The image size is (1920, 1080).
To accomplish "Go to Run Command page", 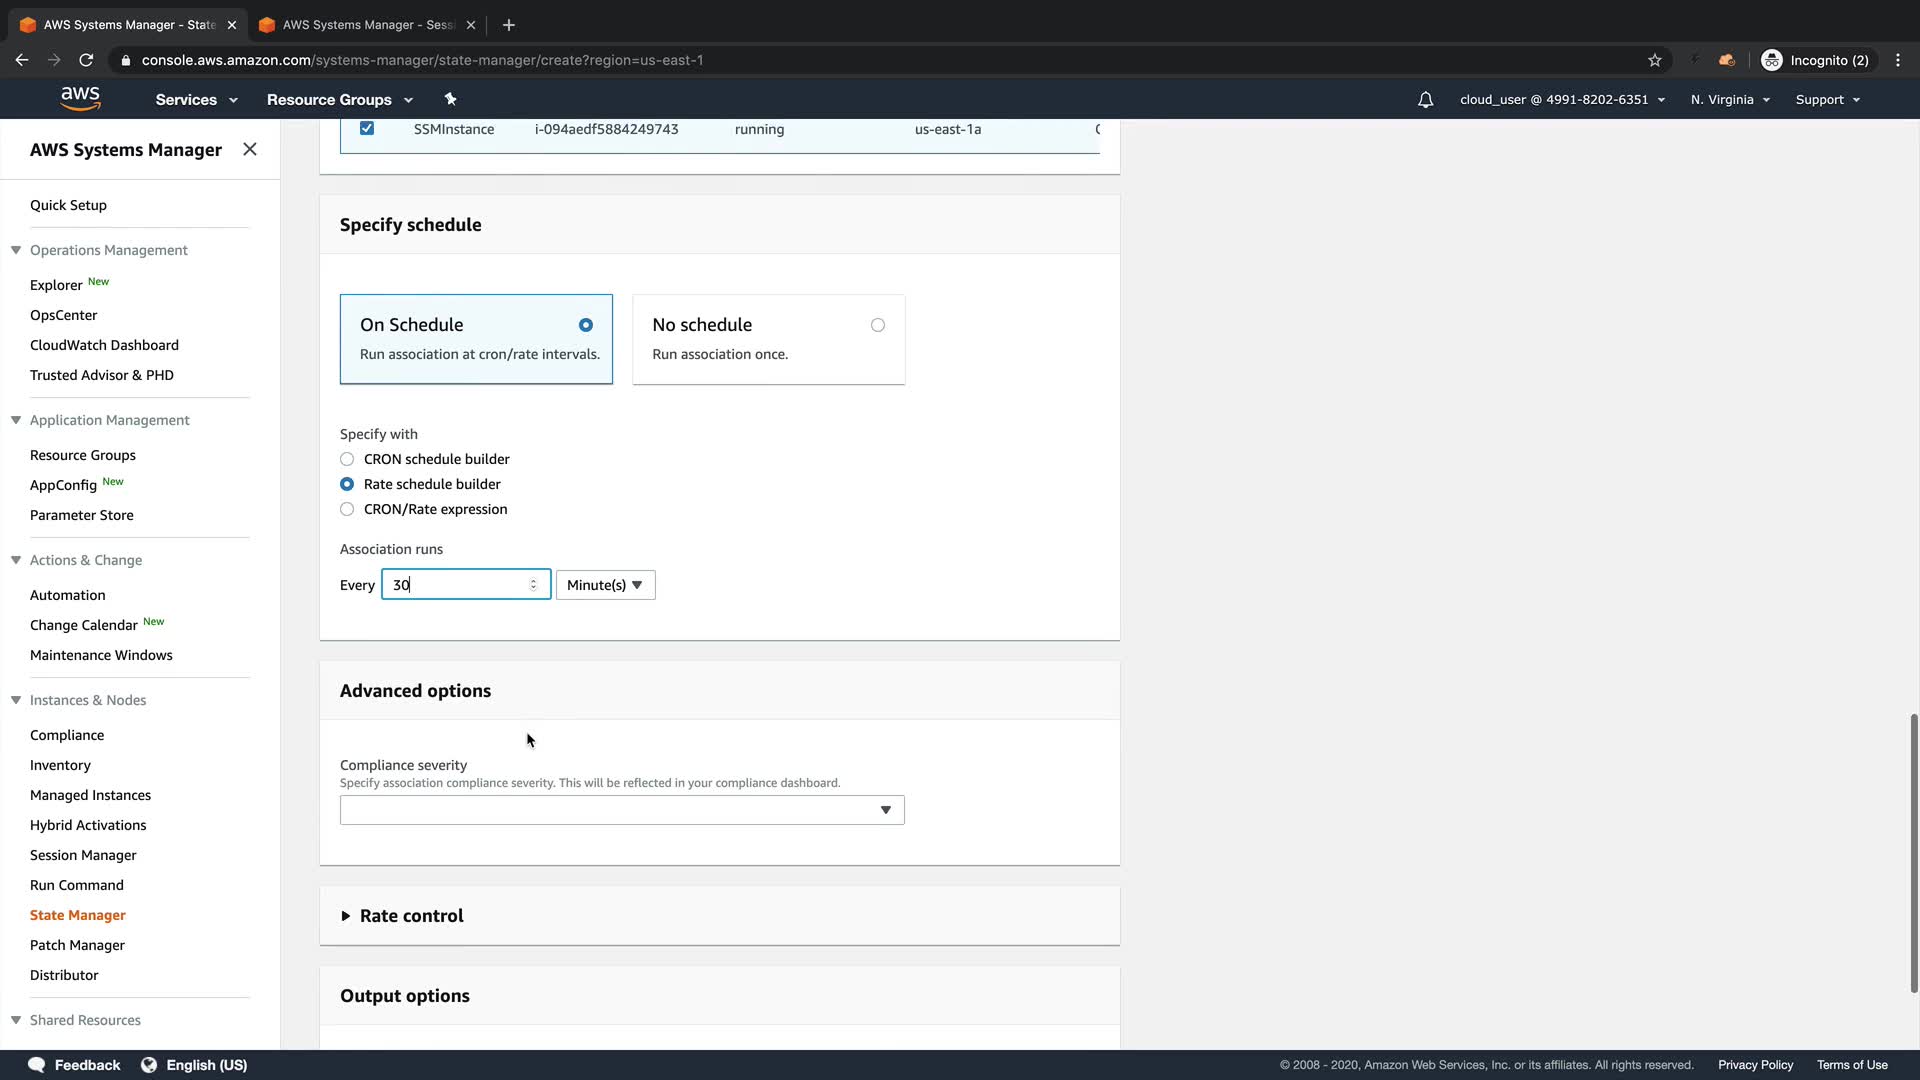I will pyautogui.click(x=77, y=885).
